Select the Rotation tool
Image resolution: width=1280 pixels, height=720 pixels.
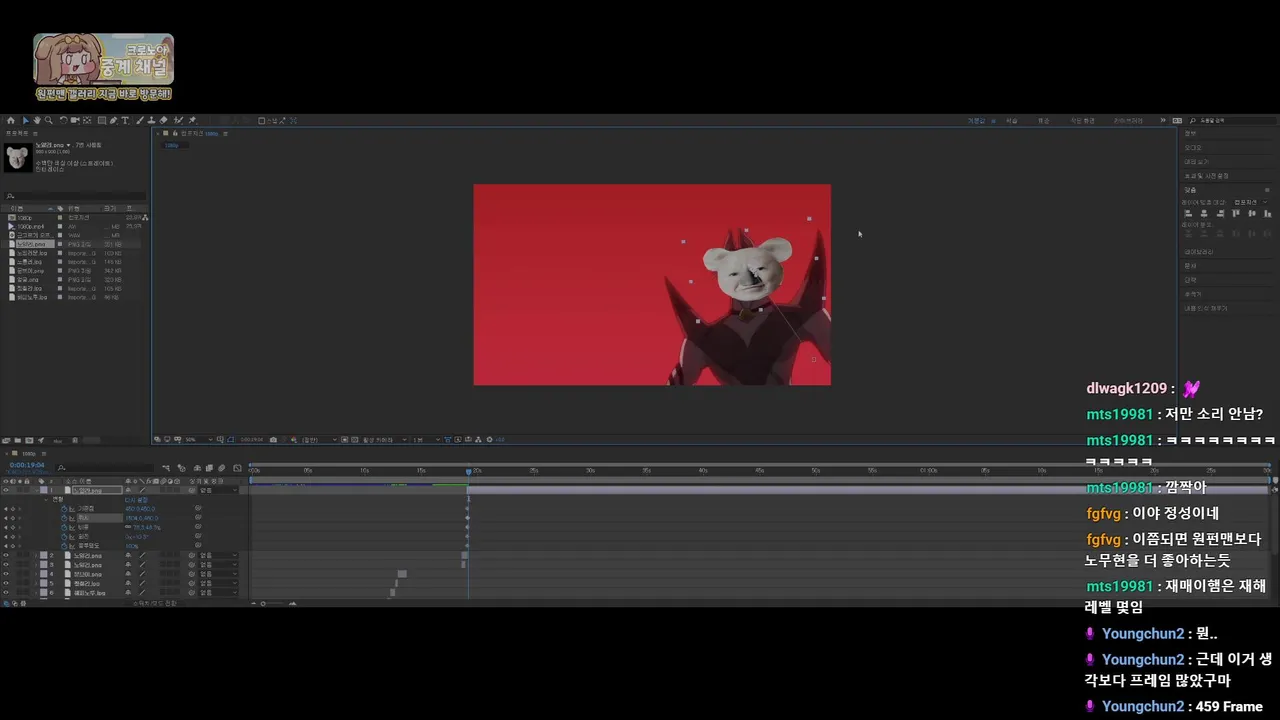point(63,120)
